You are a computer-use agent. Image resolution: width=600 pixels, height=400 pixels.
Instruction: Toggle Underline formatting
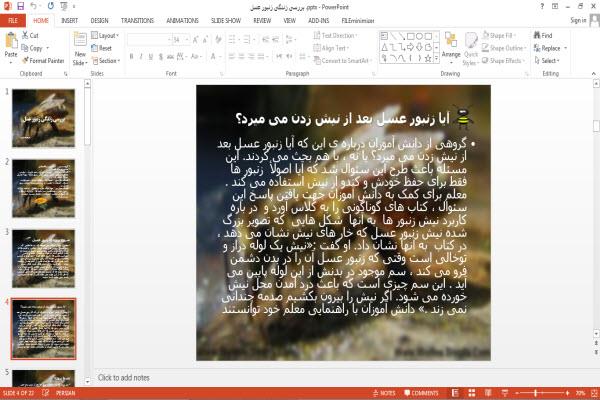pyautogui.click(x=151, y=57)
